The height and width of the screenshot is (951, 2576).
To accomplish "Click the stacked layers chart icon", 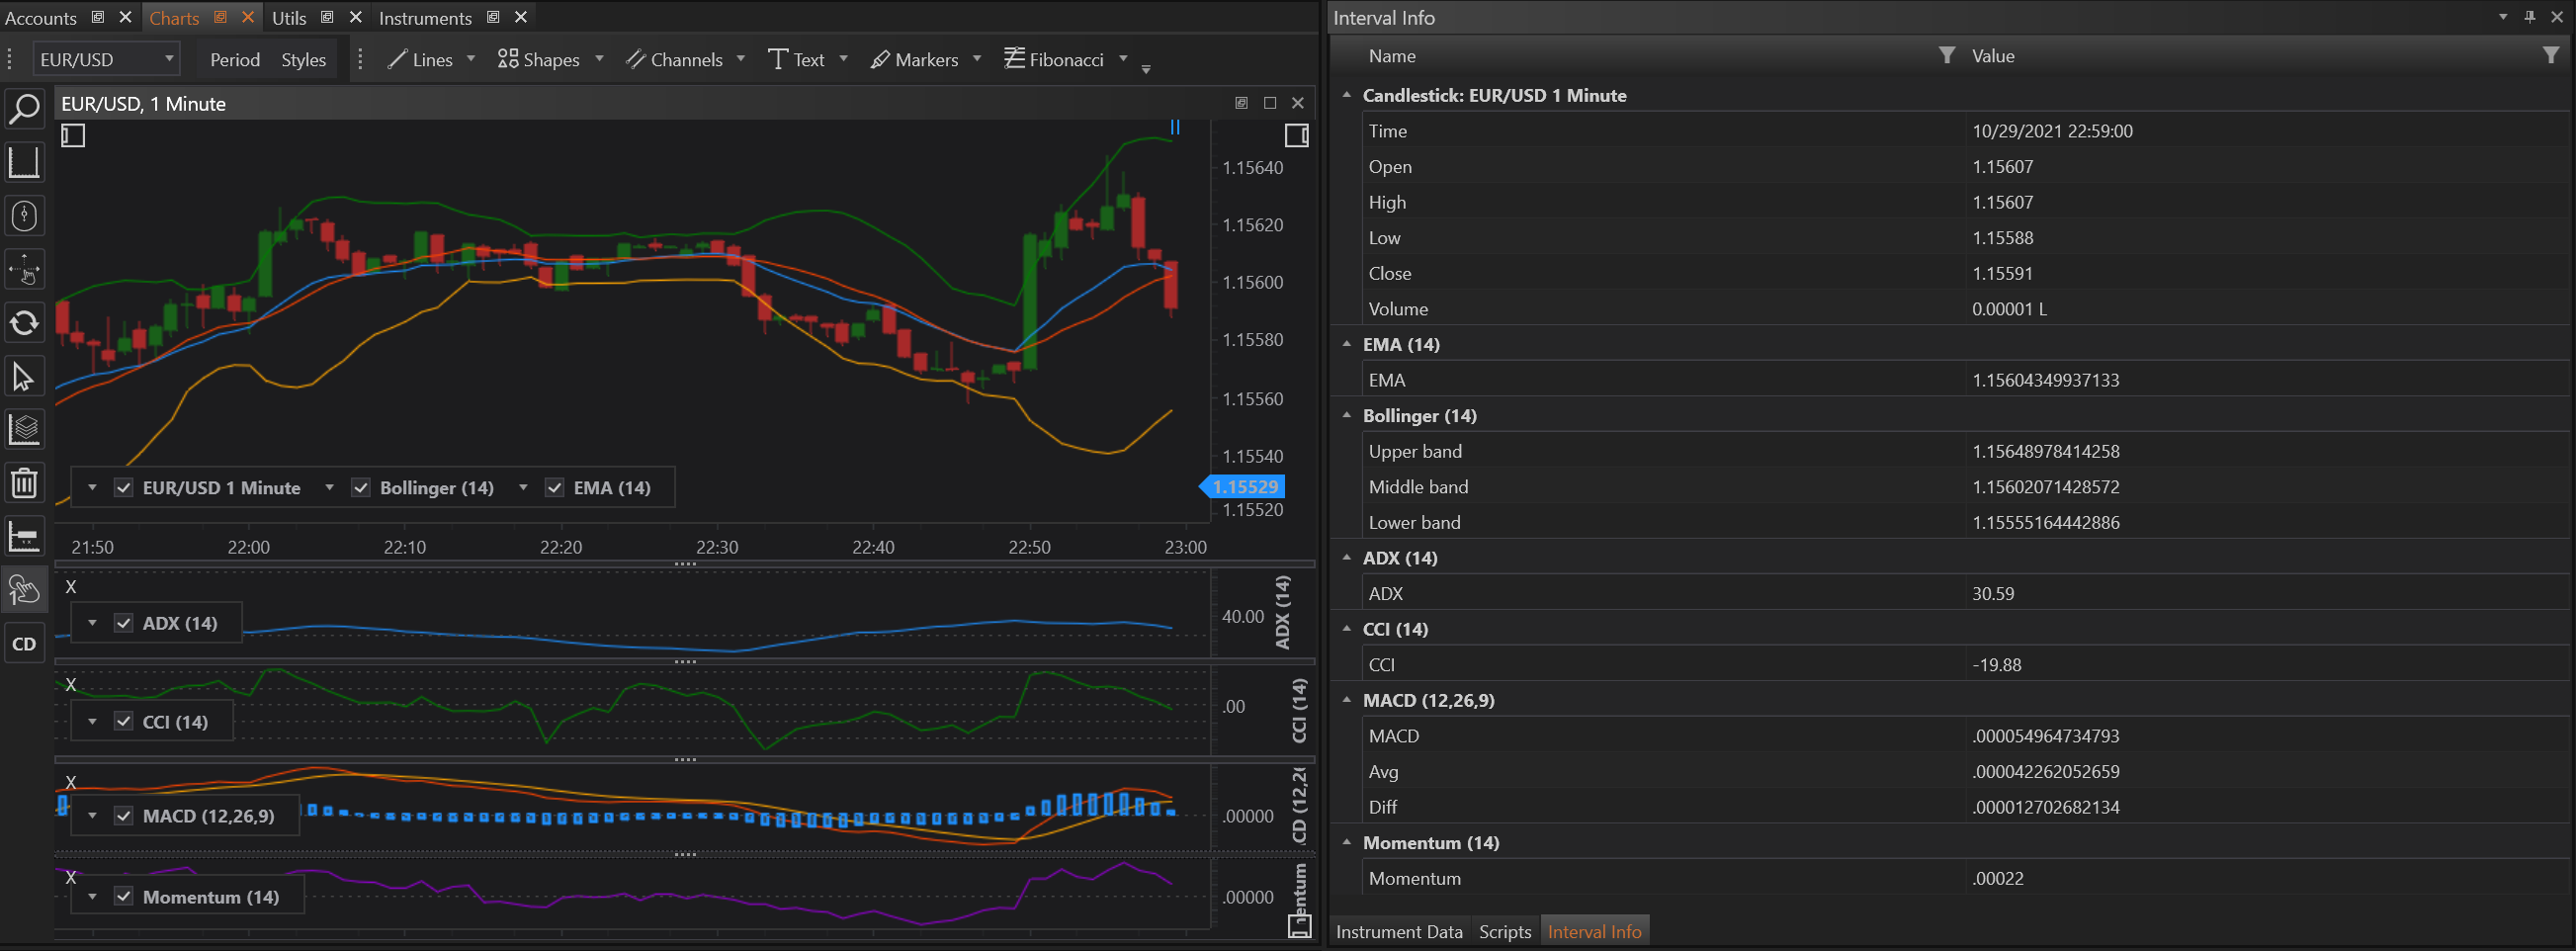I will 24,430.
